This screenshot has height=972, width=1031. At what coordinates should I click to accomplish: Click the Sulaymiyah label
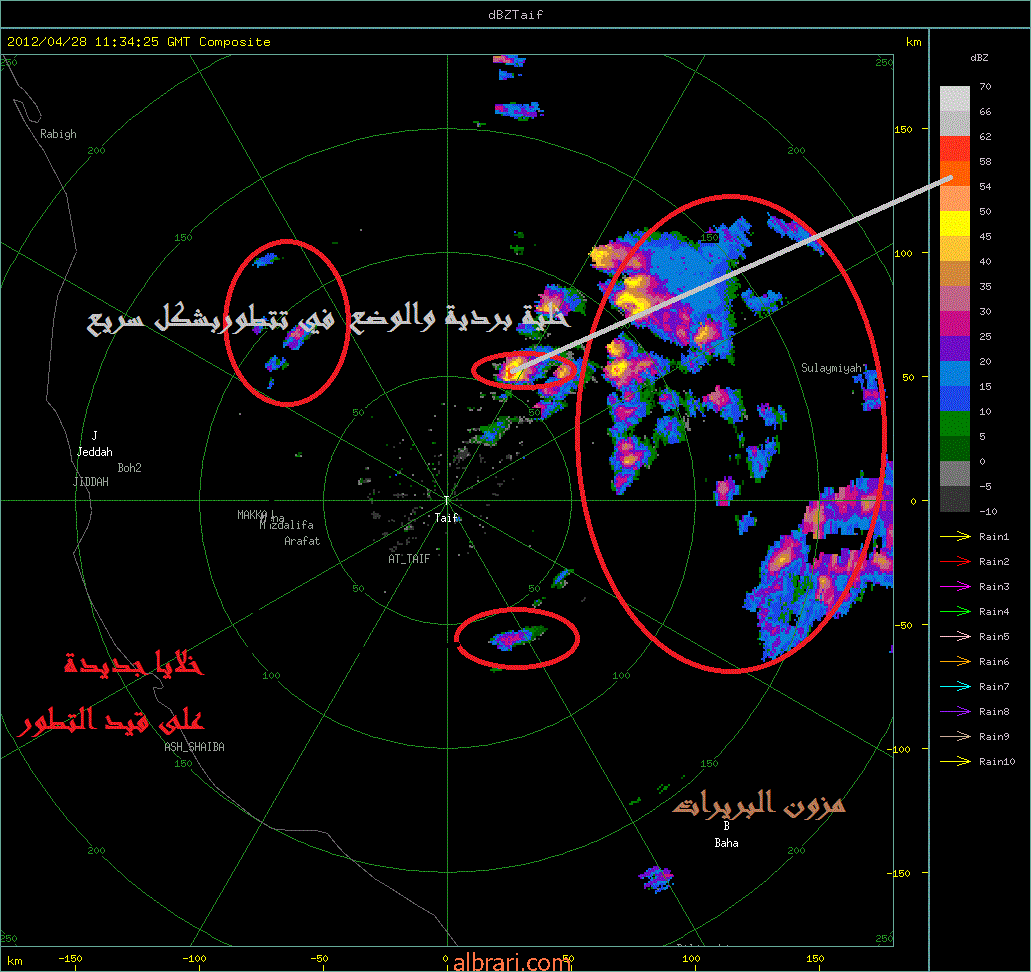[831, 368]
